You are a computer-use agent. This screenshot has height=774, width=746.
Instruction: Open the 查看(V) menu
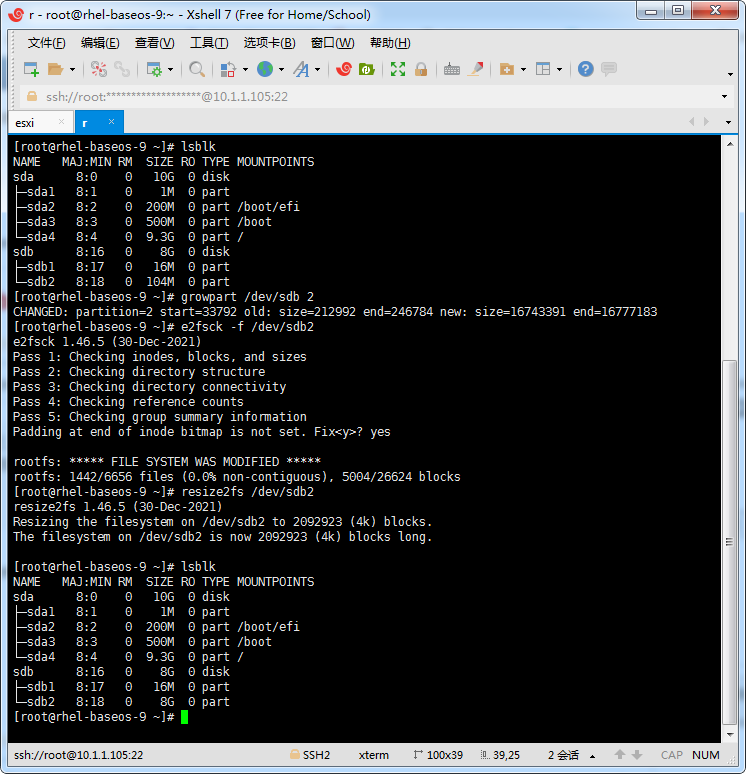pyautogui.click(x=155, y=43)
